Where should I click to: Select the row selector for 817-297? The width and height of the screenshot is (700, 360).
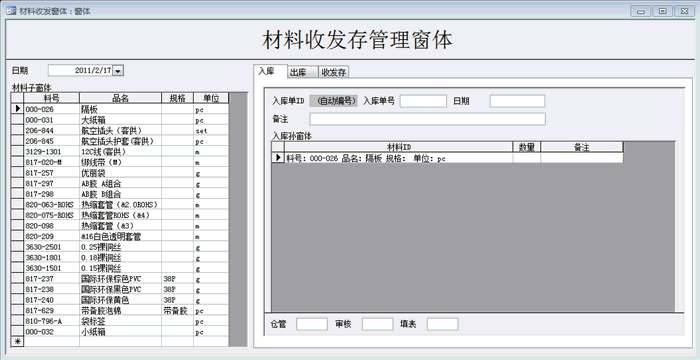(x=17, y=184)
